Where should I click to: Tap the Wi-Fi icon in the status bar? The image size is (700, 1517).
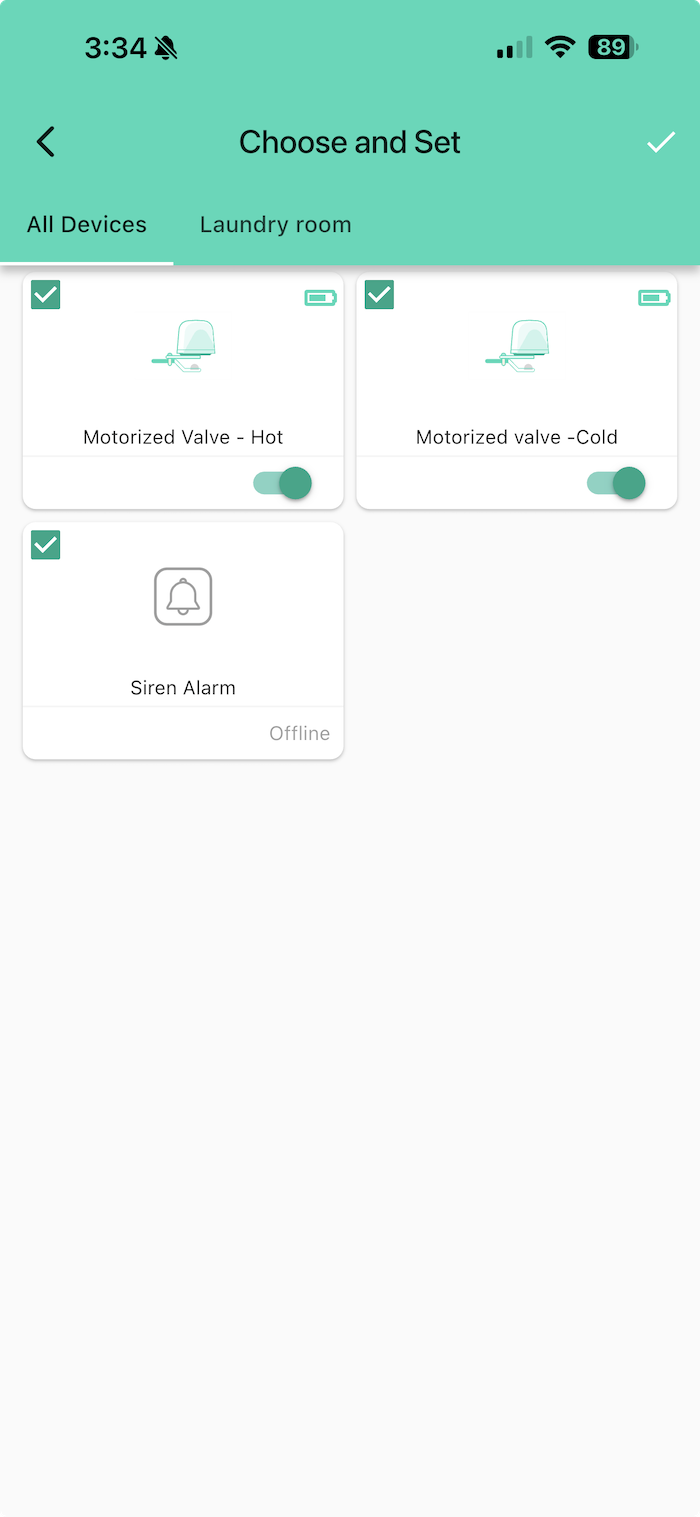pos(560,47)
